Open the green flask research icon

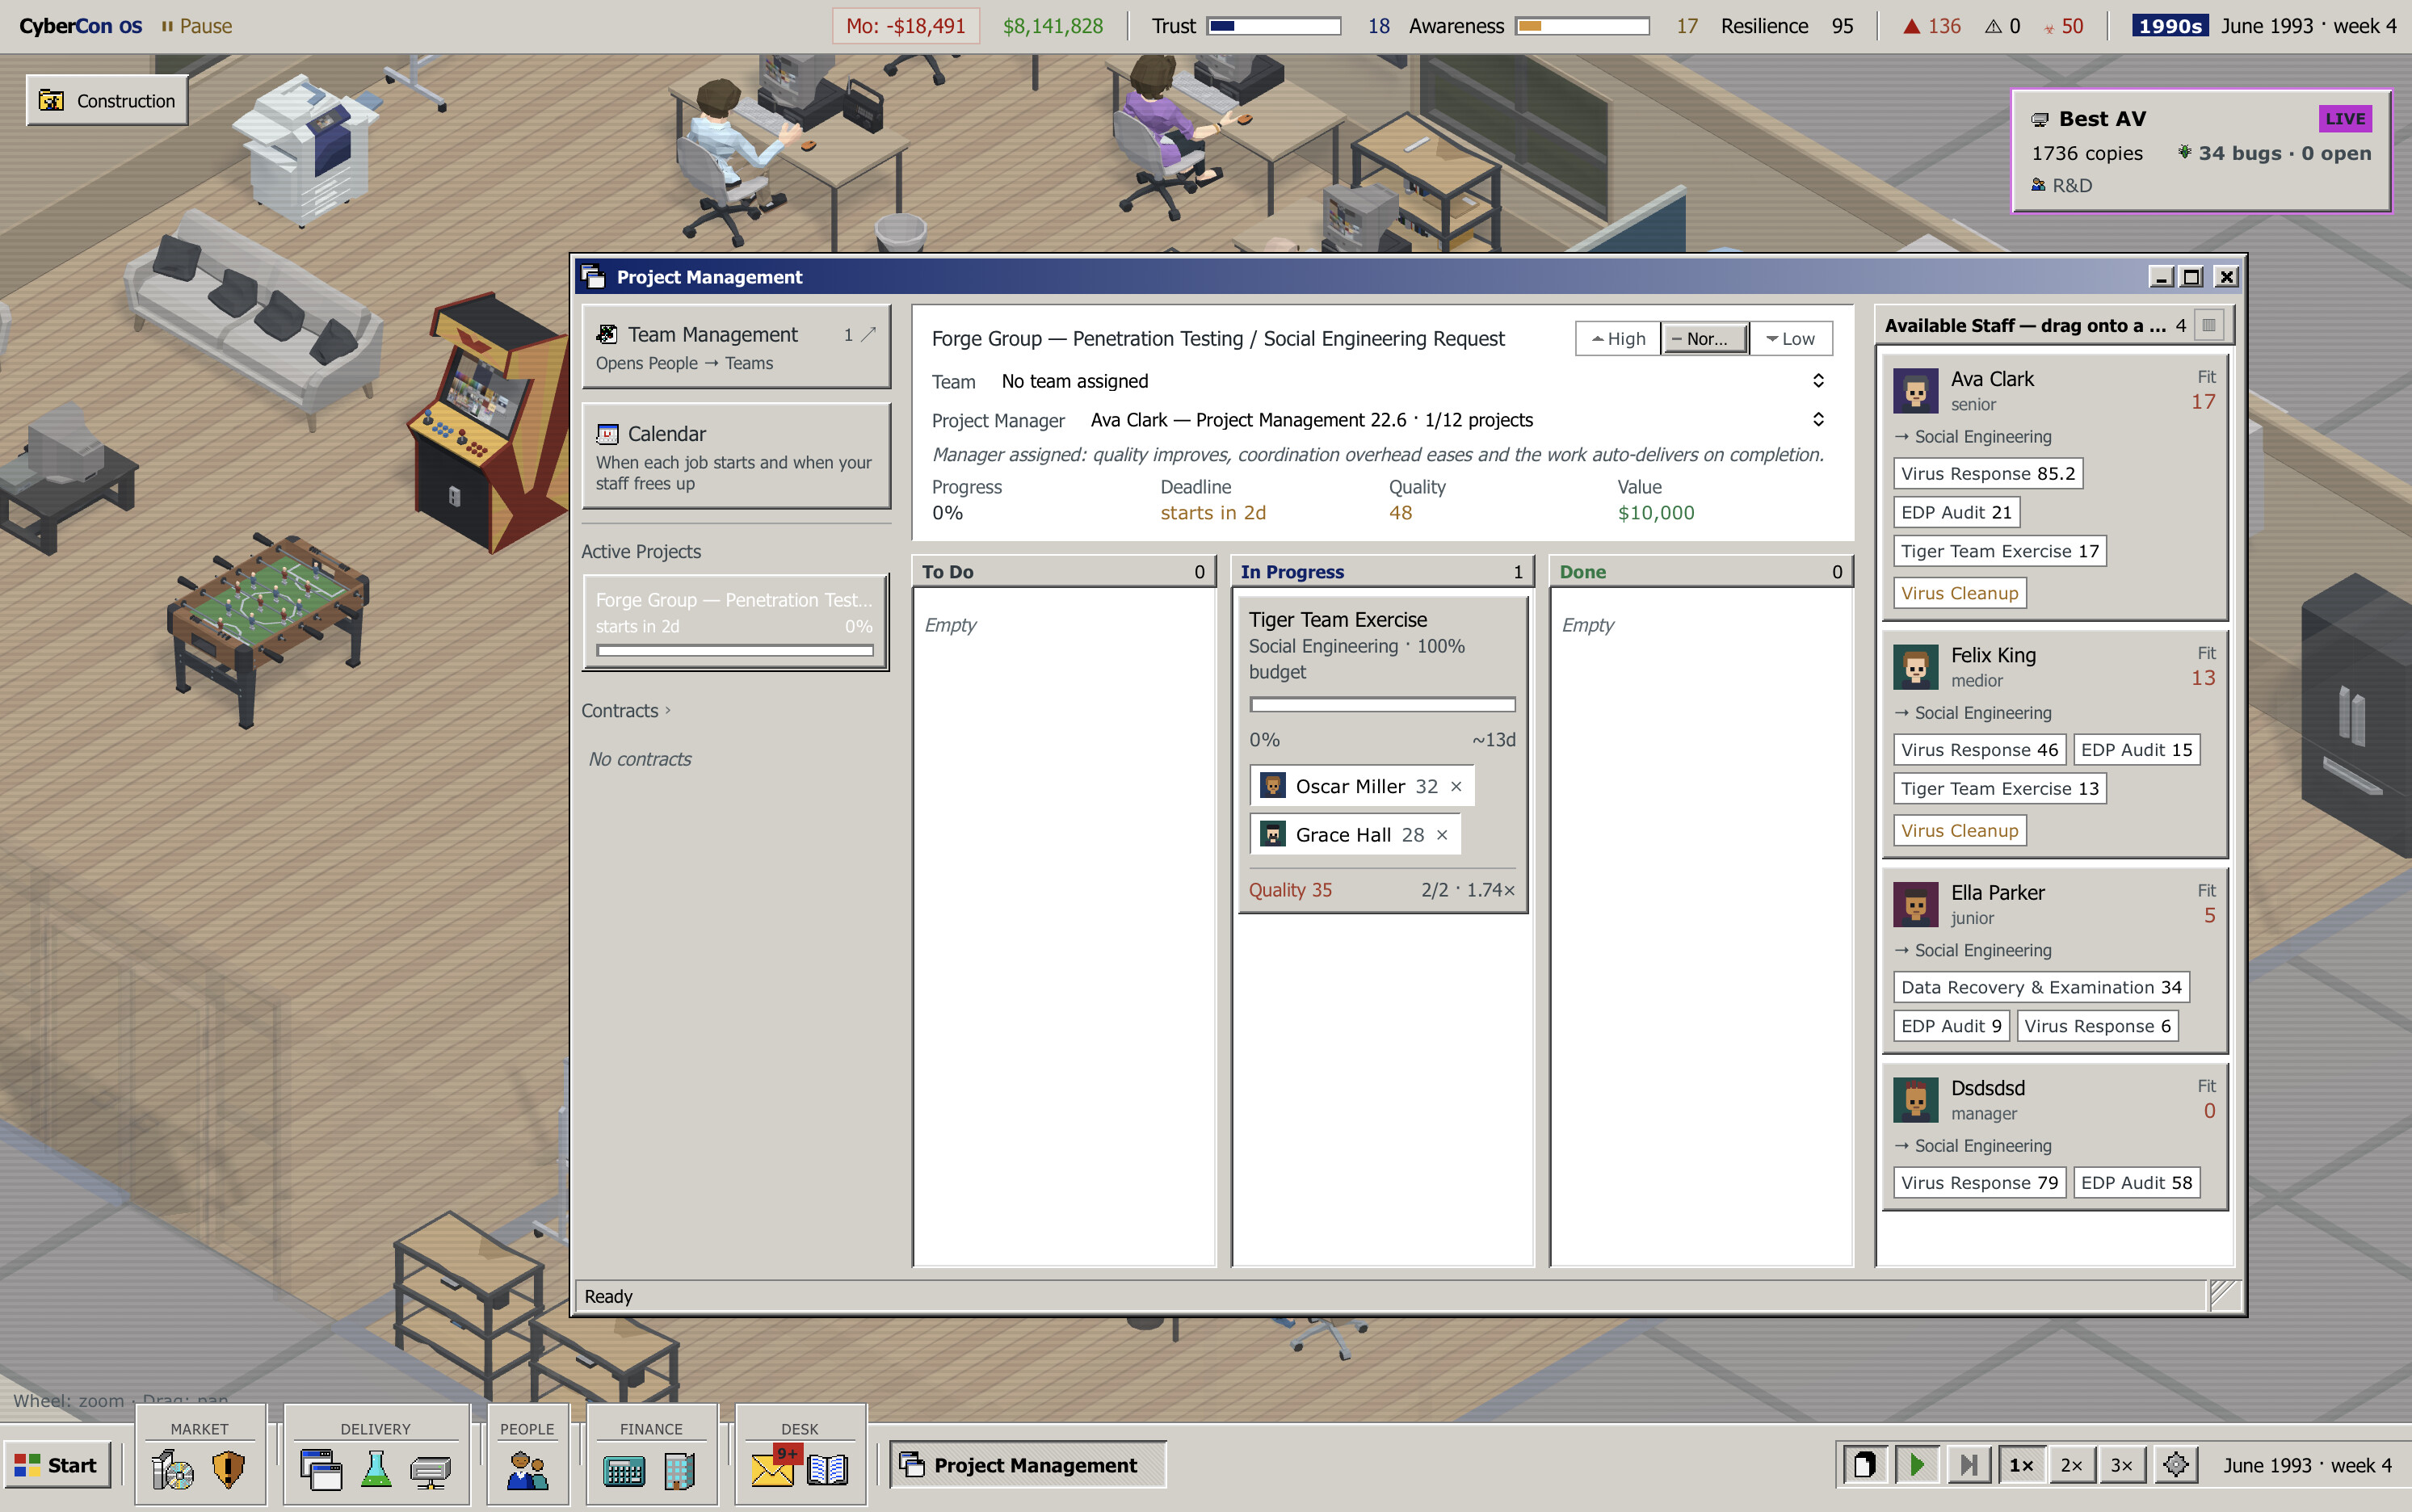[376, 1469]
